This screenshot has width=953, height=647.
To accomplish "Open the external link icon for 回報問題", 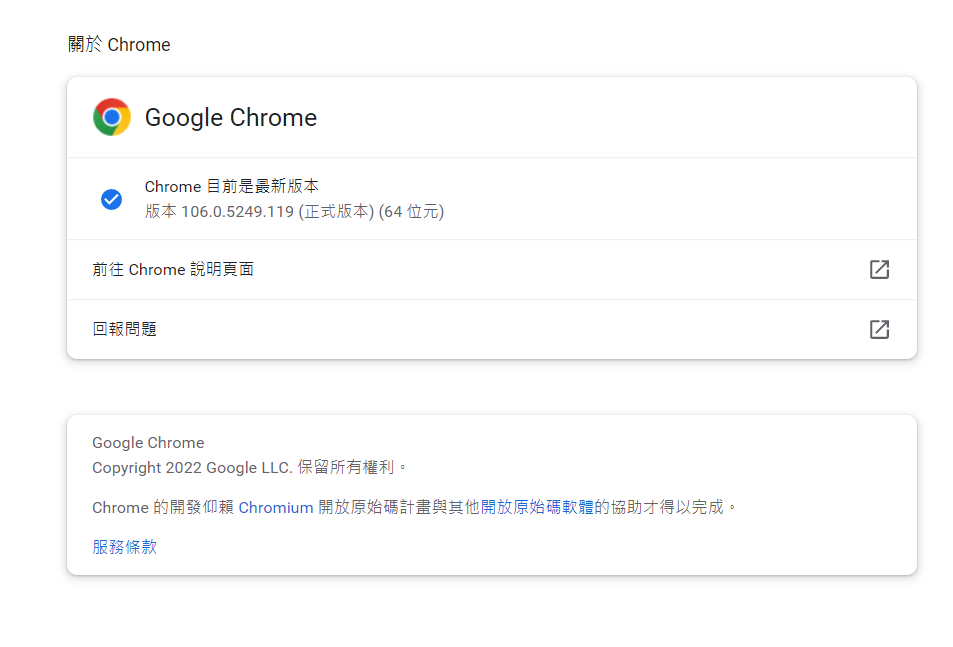I will pyautogui.click(x=879, y=329).
